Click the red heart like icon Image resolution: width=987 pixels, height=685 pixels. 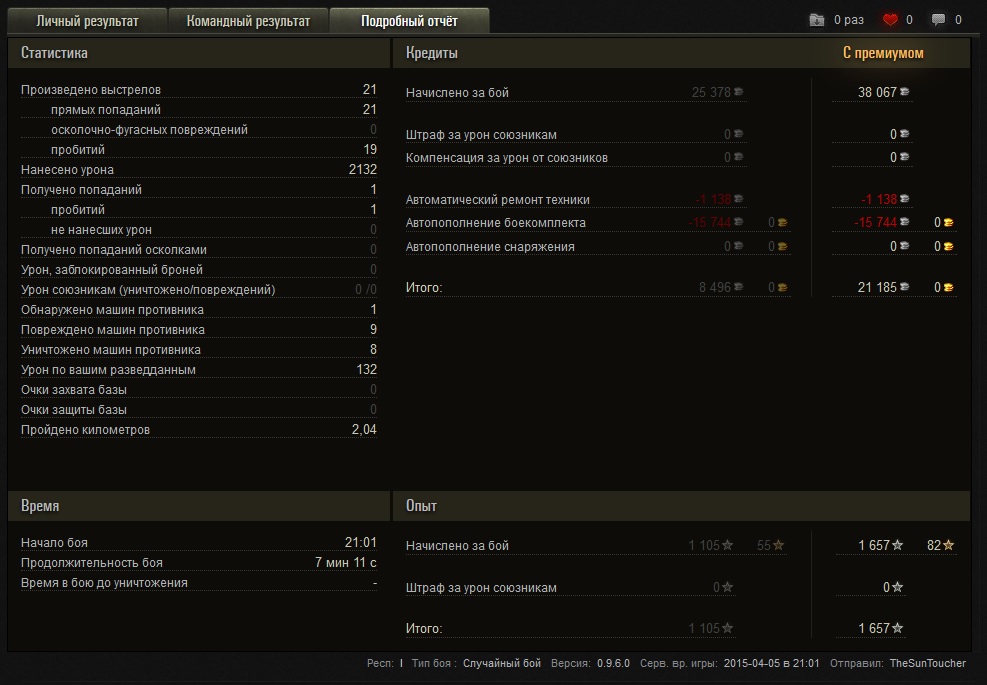point(890,20)
